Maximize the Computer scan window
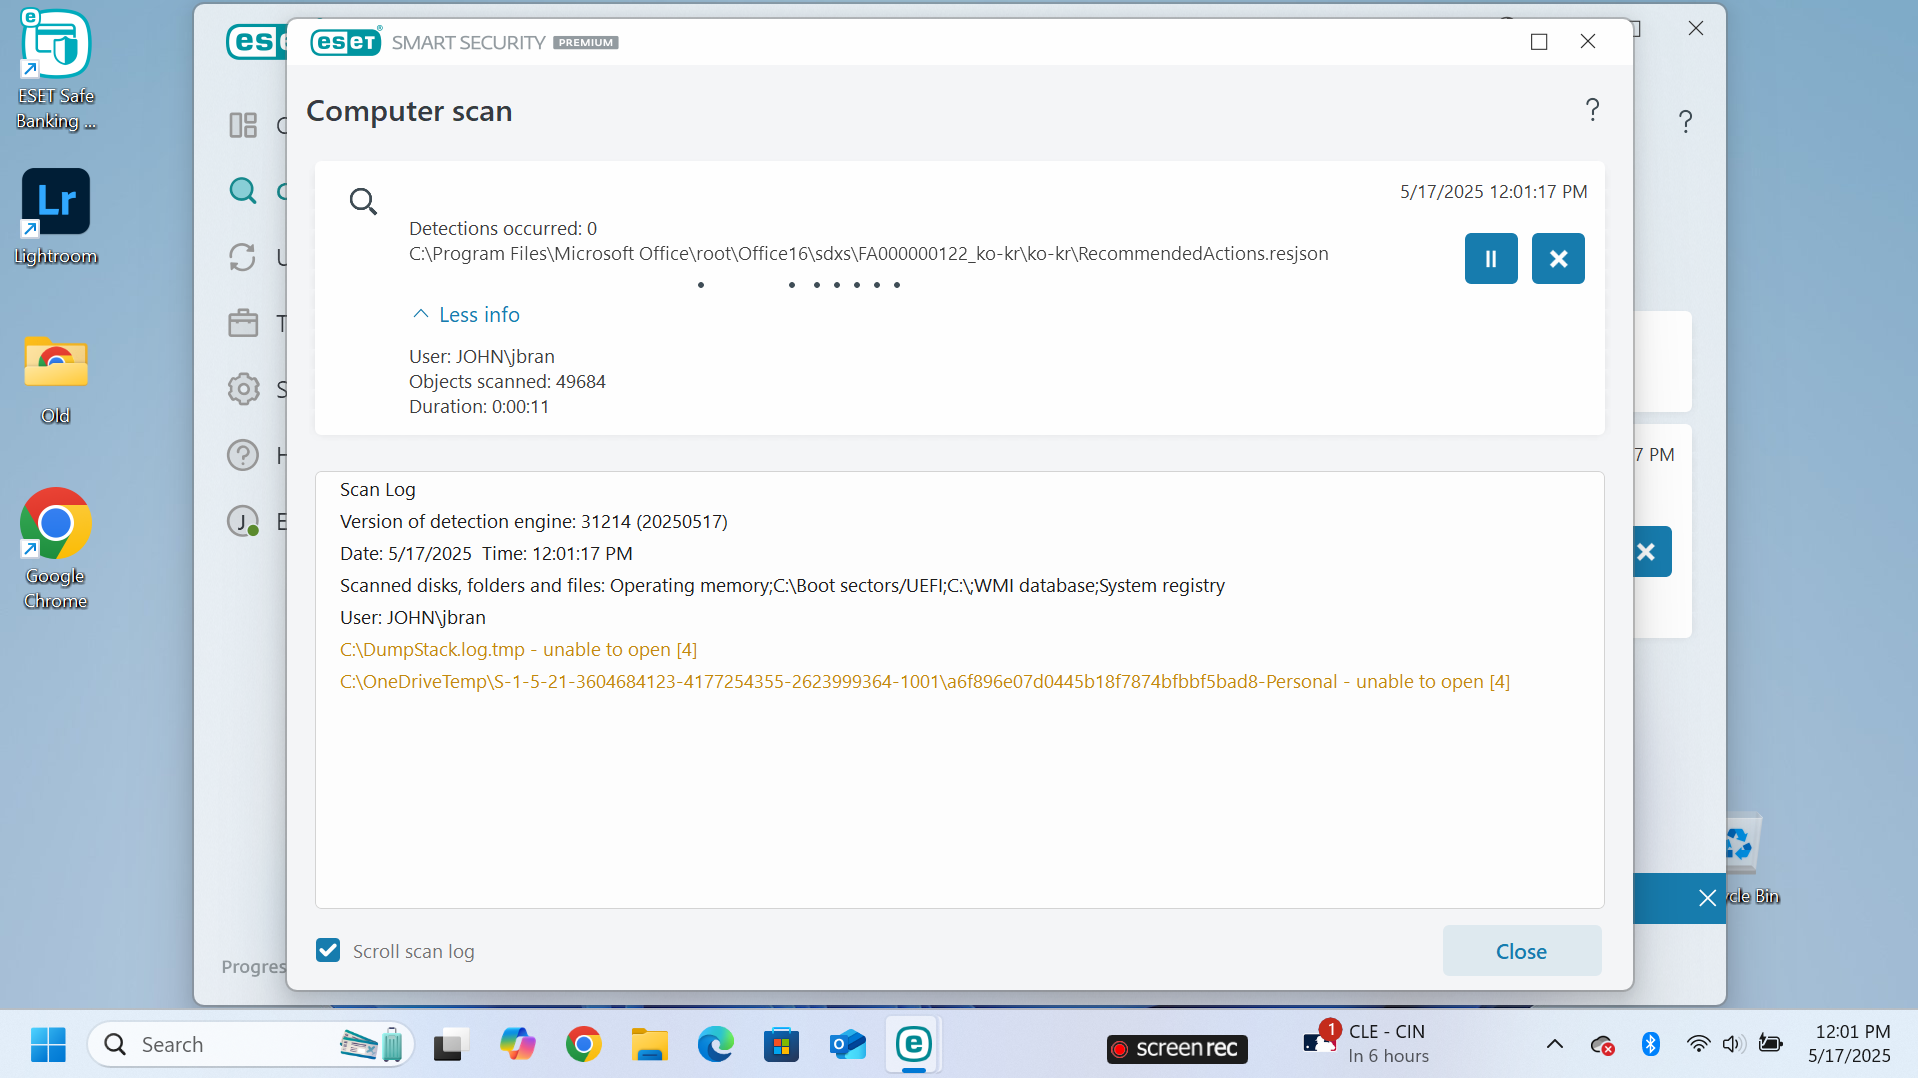The height and width of the screenshot is (1078, 1918). [1539, 42]
